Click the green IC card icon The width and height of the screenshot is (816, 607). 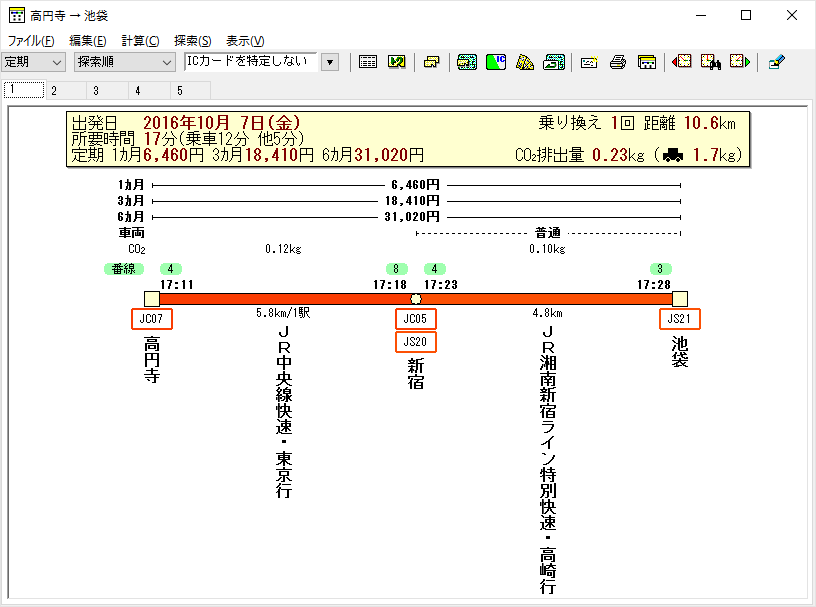pos(496,62)
